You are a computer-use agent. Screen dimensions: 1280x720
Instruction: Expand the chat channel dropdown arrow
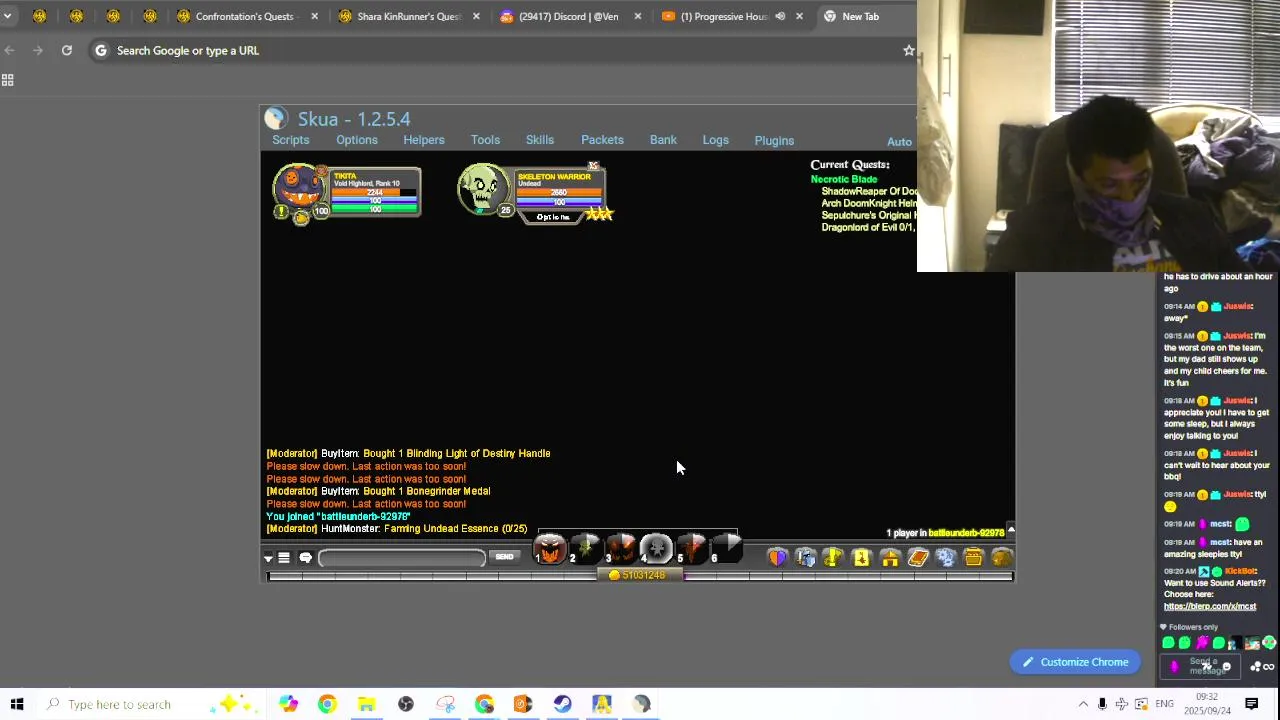[268, 559]
